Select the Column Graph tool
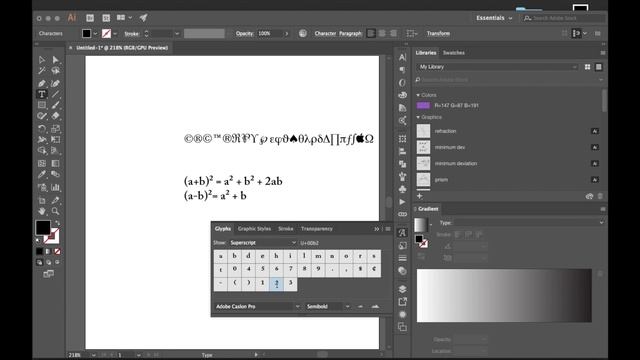 click(56, 188)
